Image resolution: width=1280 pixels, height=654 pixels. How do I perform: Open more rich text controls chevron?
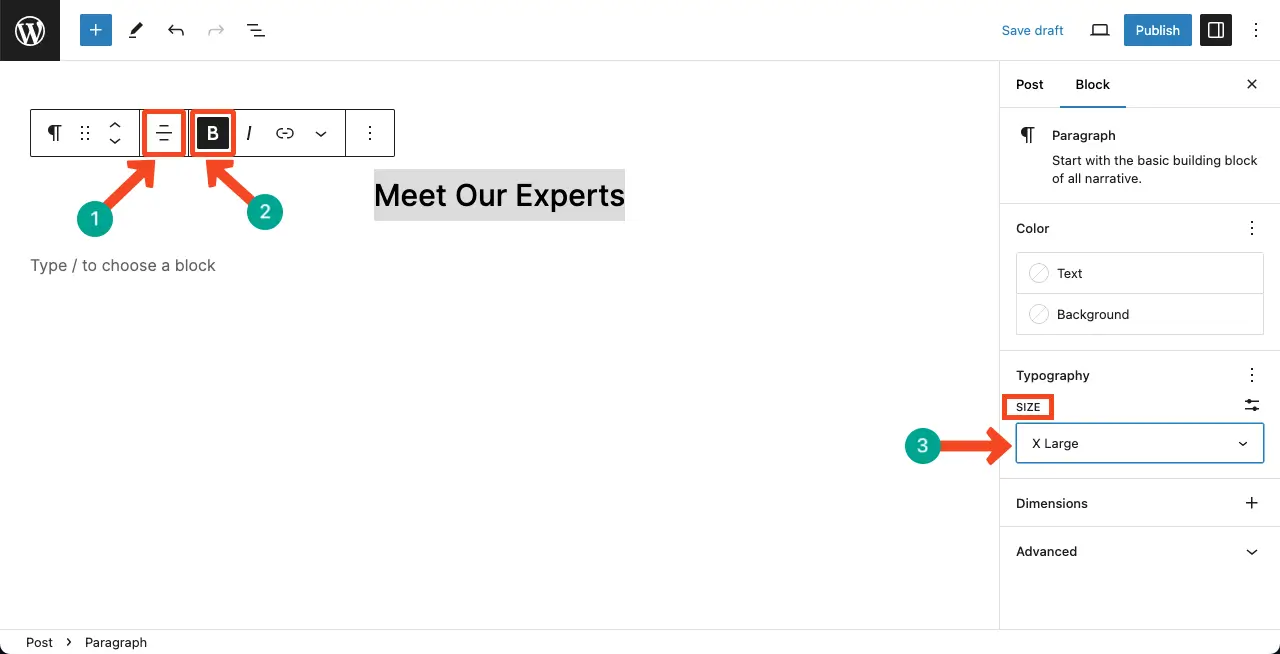pos(321,133)
